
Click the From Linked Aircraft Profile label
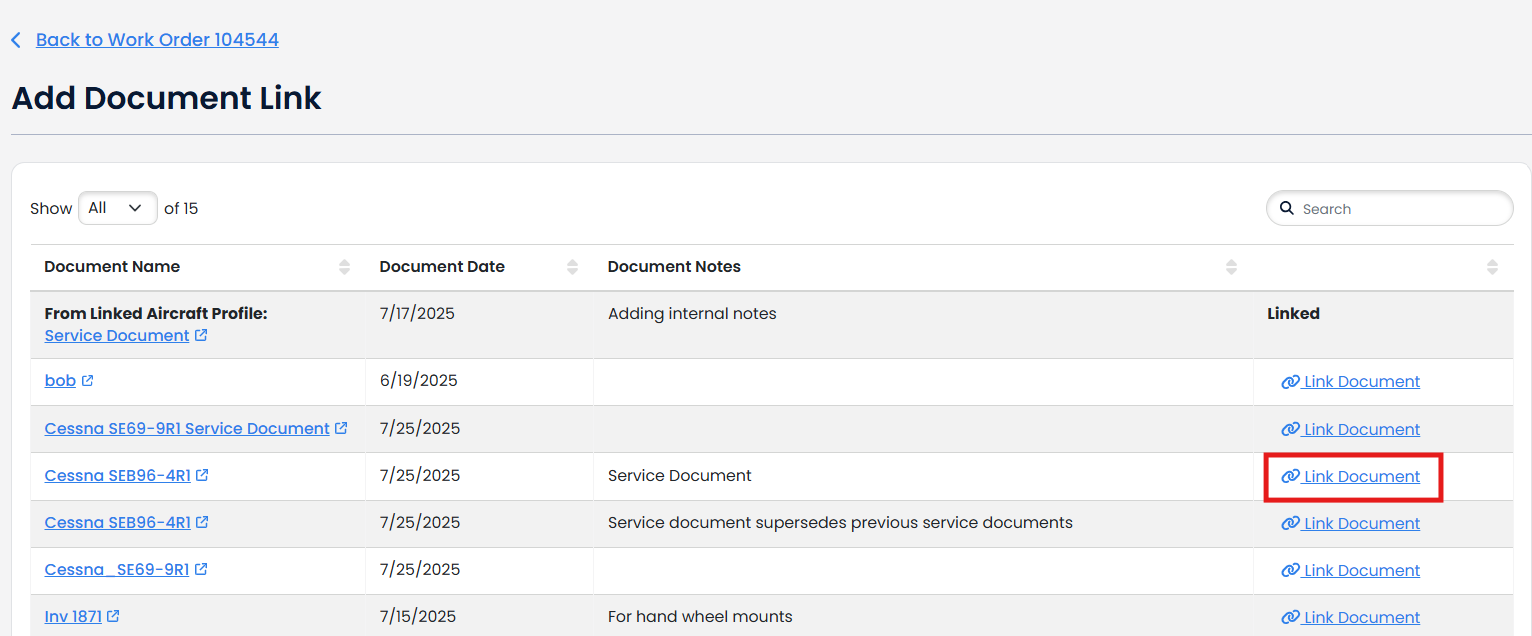[156, 313]
